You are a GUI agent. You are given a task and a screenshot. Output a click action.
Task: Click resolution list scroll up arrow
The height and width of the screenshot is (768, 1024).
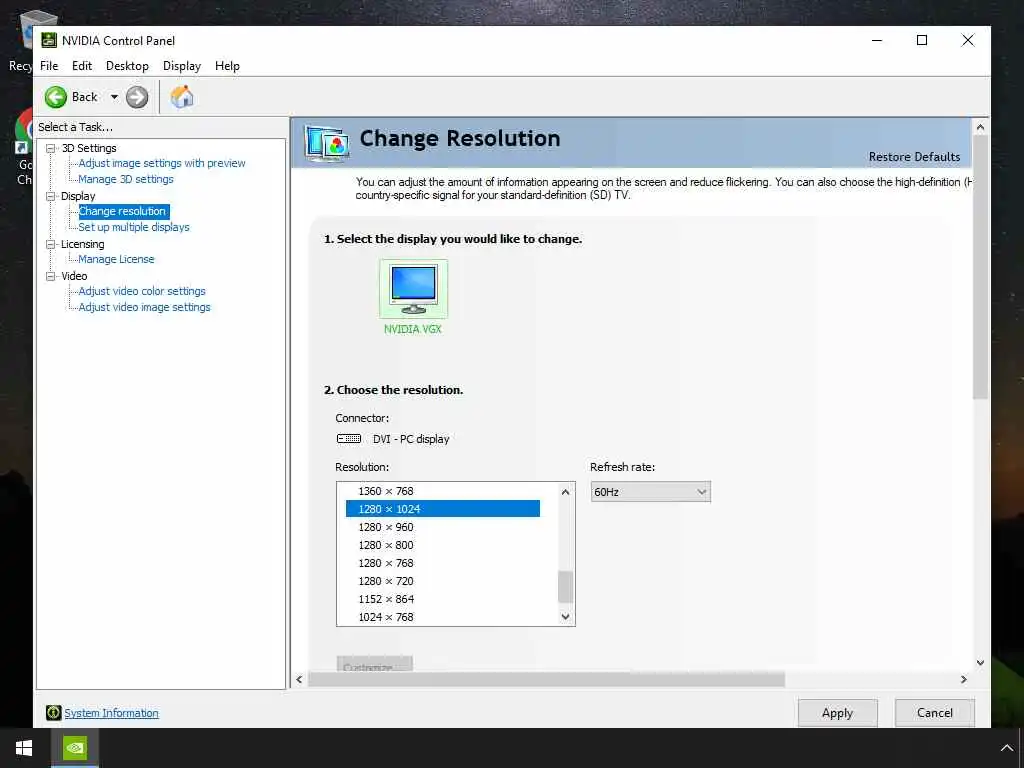pyautogui.click(x=566, y=492)
